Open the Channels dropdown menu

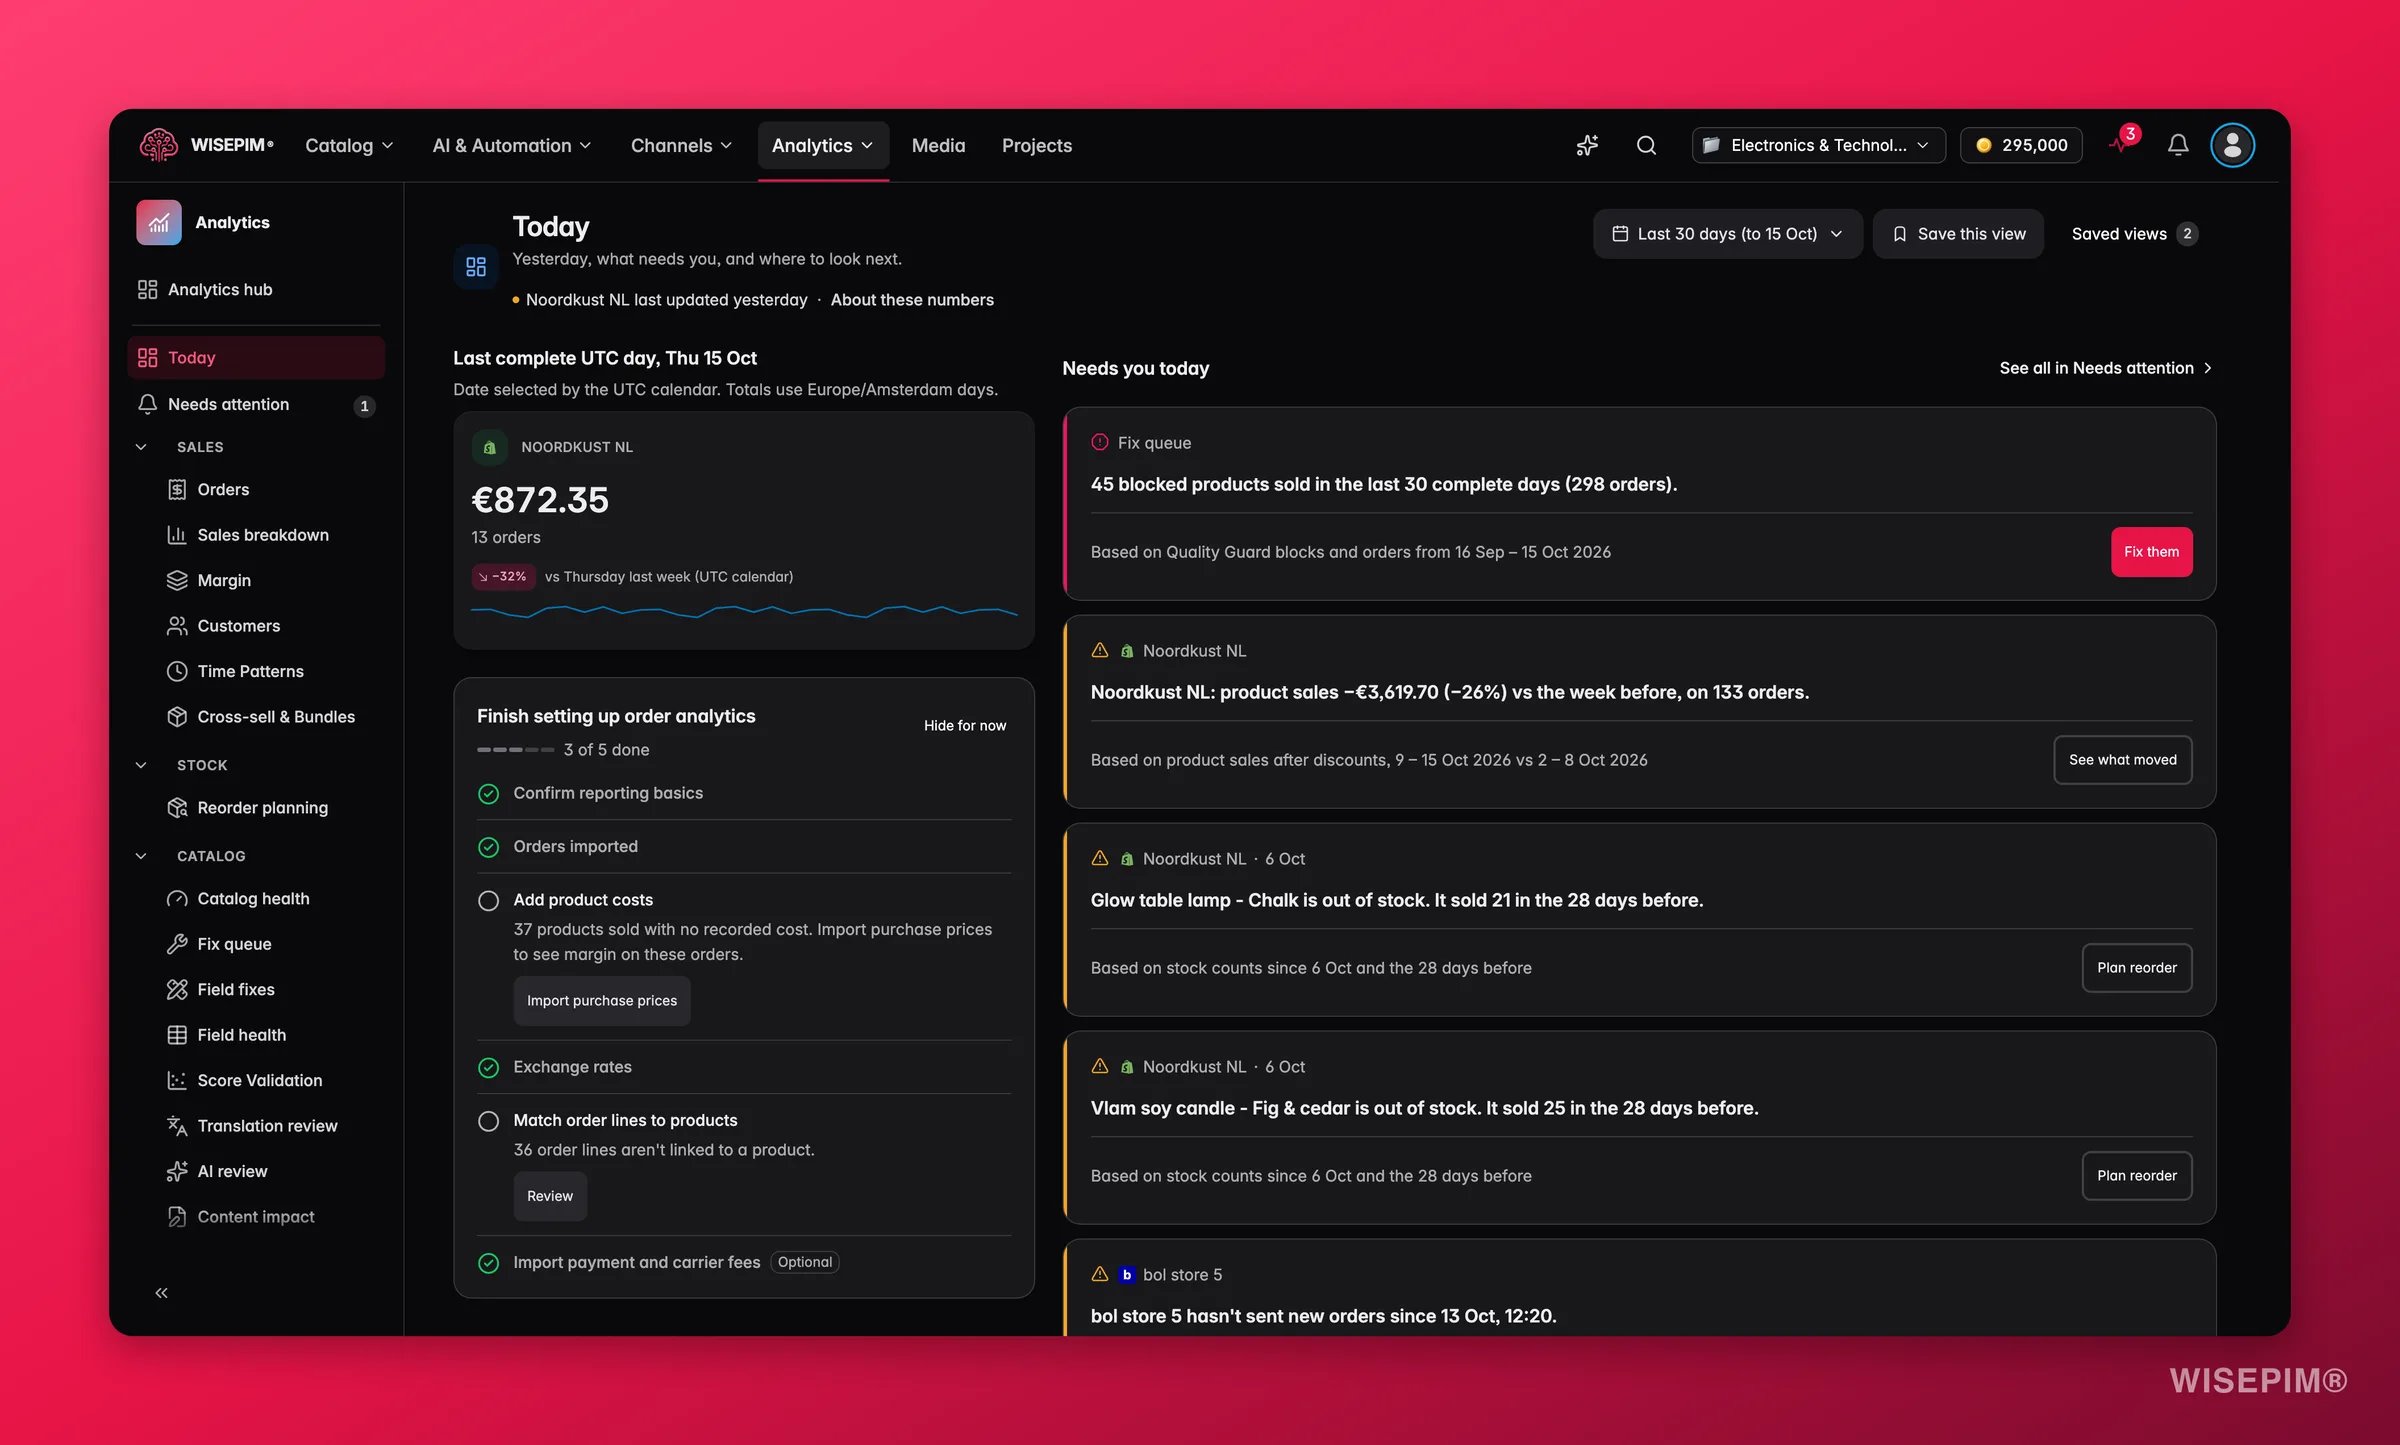(x=681, y=145)
